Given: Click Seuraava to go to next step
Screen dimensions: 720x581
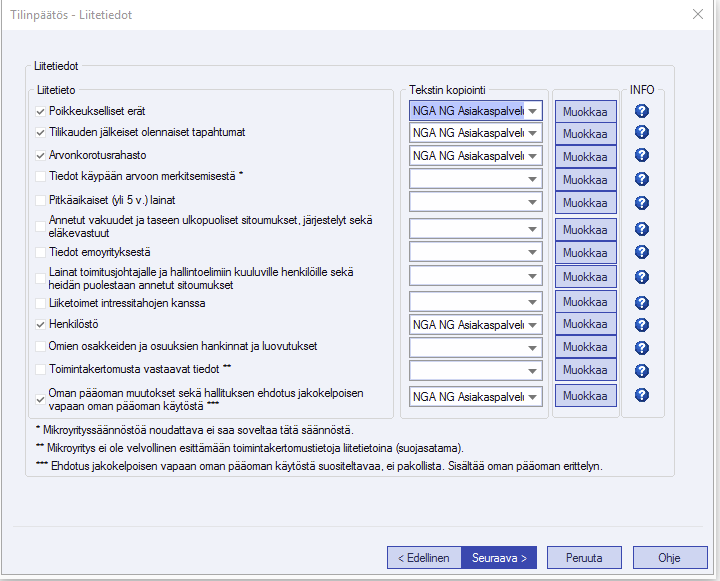Looking at the screenshot, I should 500,557.
